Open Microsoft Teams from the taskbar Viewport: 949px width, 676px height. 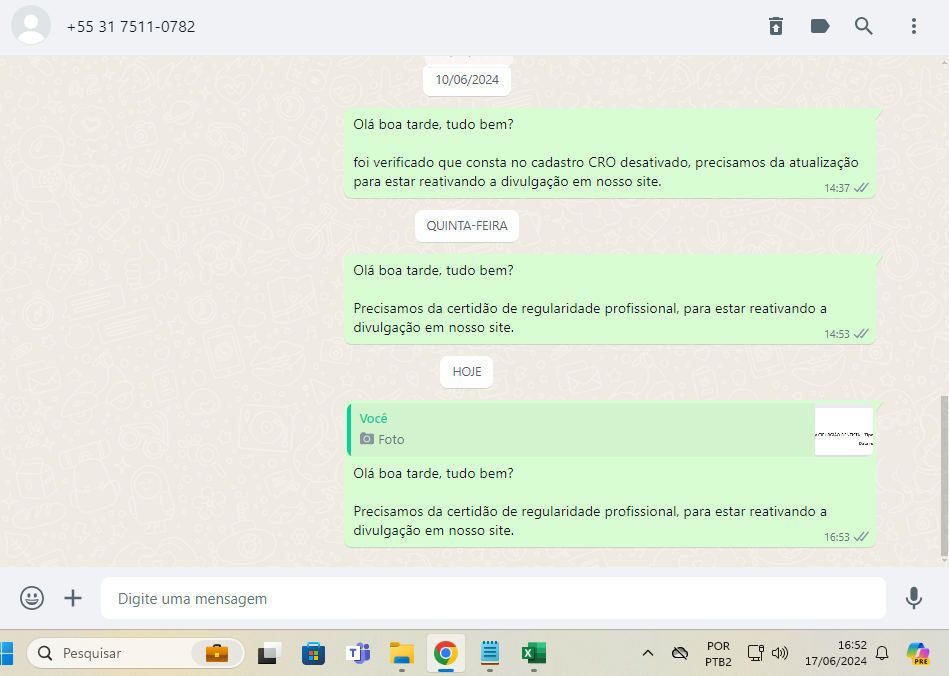(357, 653)
